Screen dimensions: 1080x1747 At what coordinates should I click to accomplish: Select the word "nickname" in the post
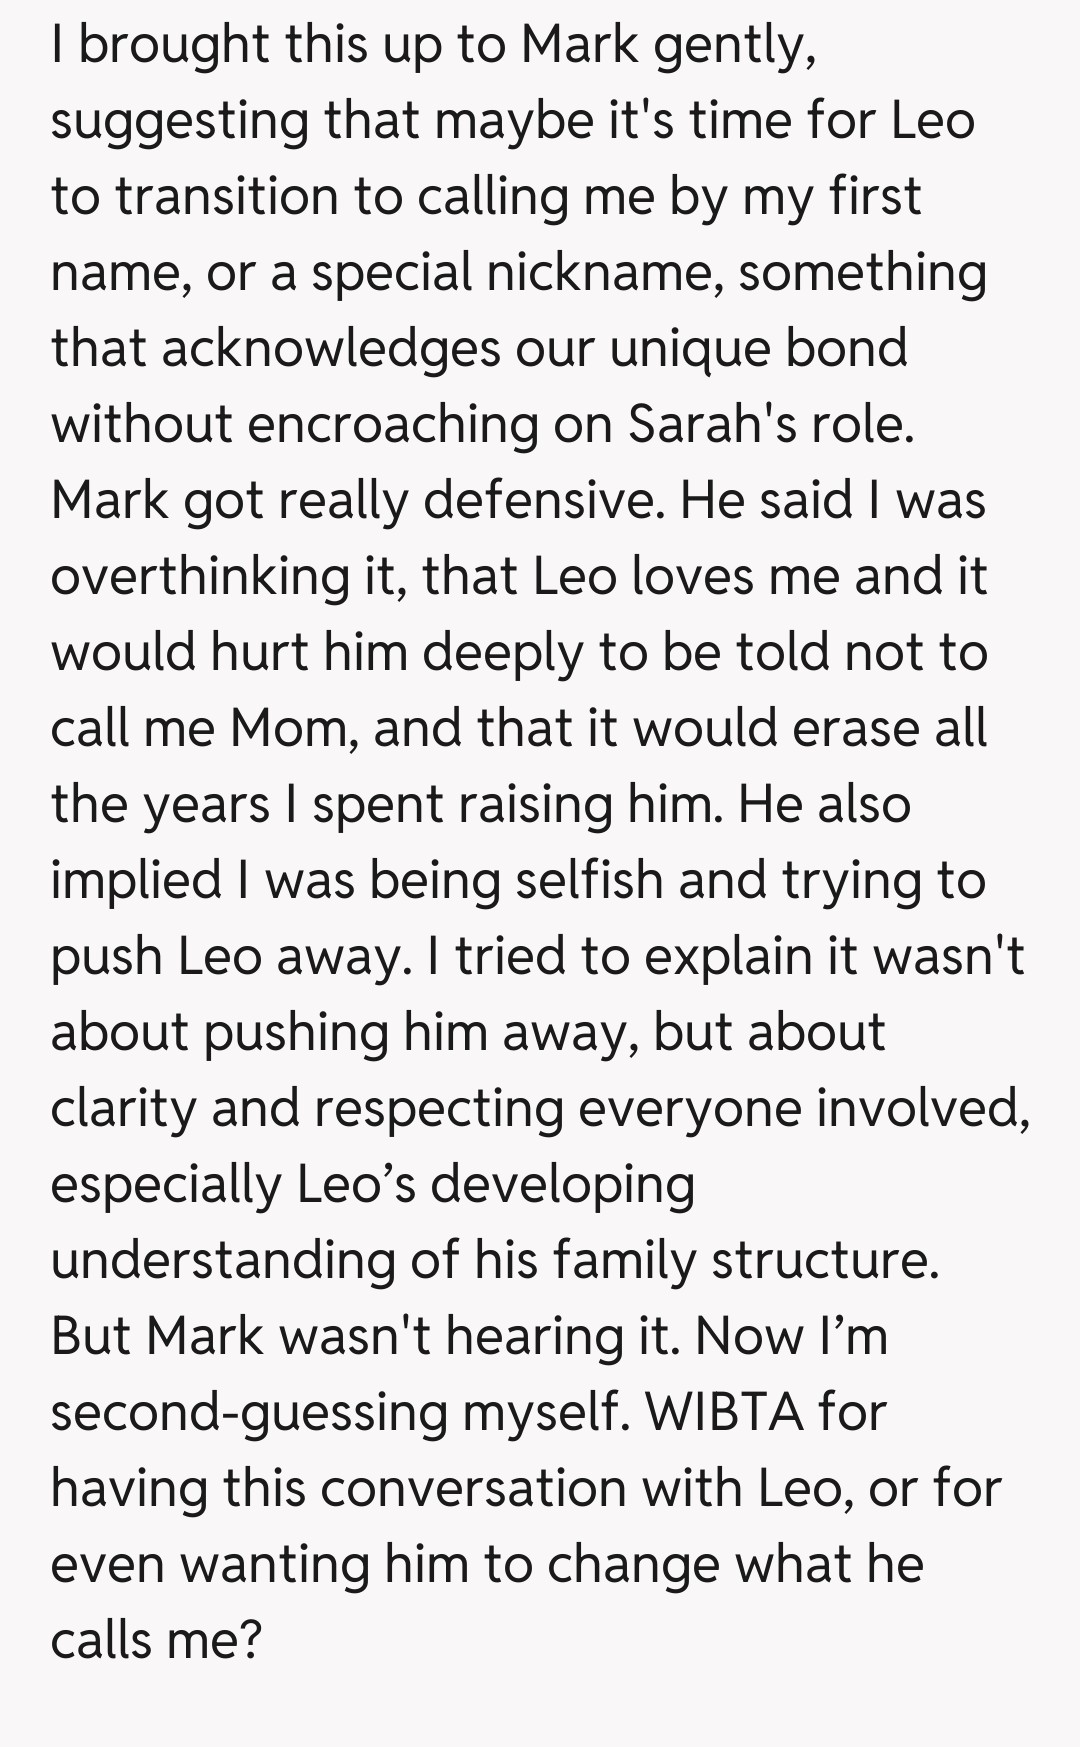coord(605,272)
